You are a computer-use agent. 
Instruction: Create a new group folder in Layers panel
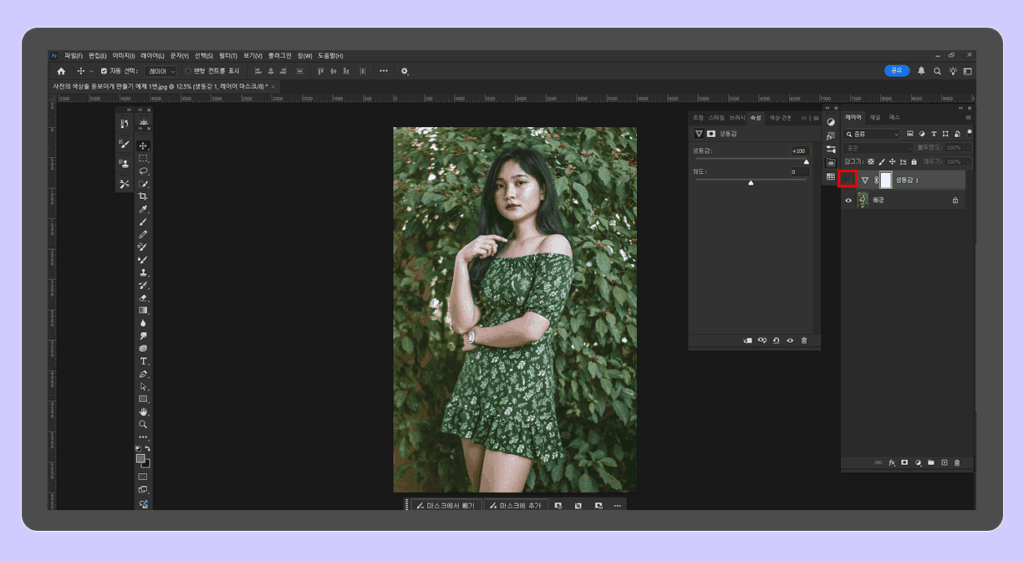tap(931, 462)
